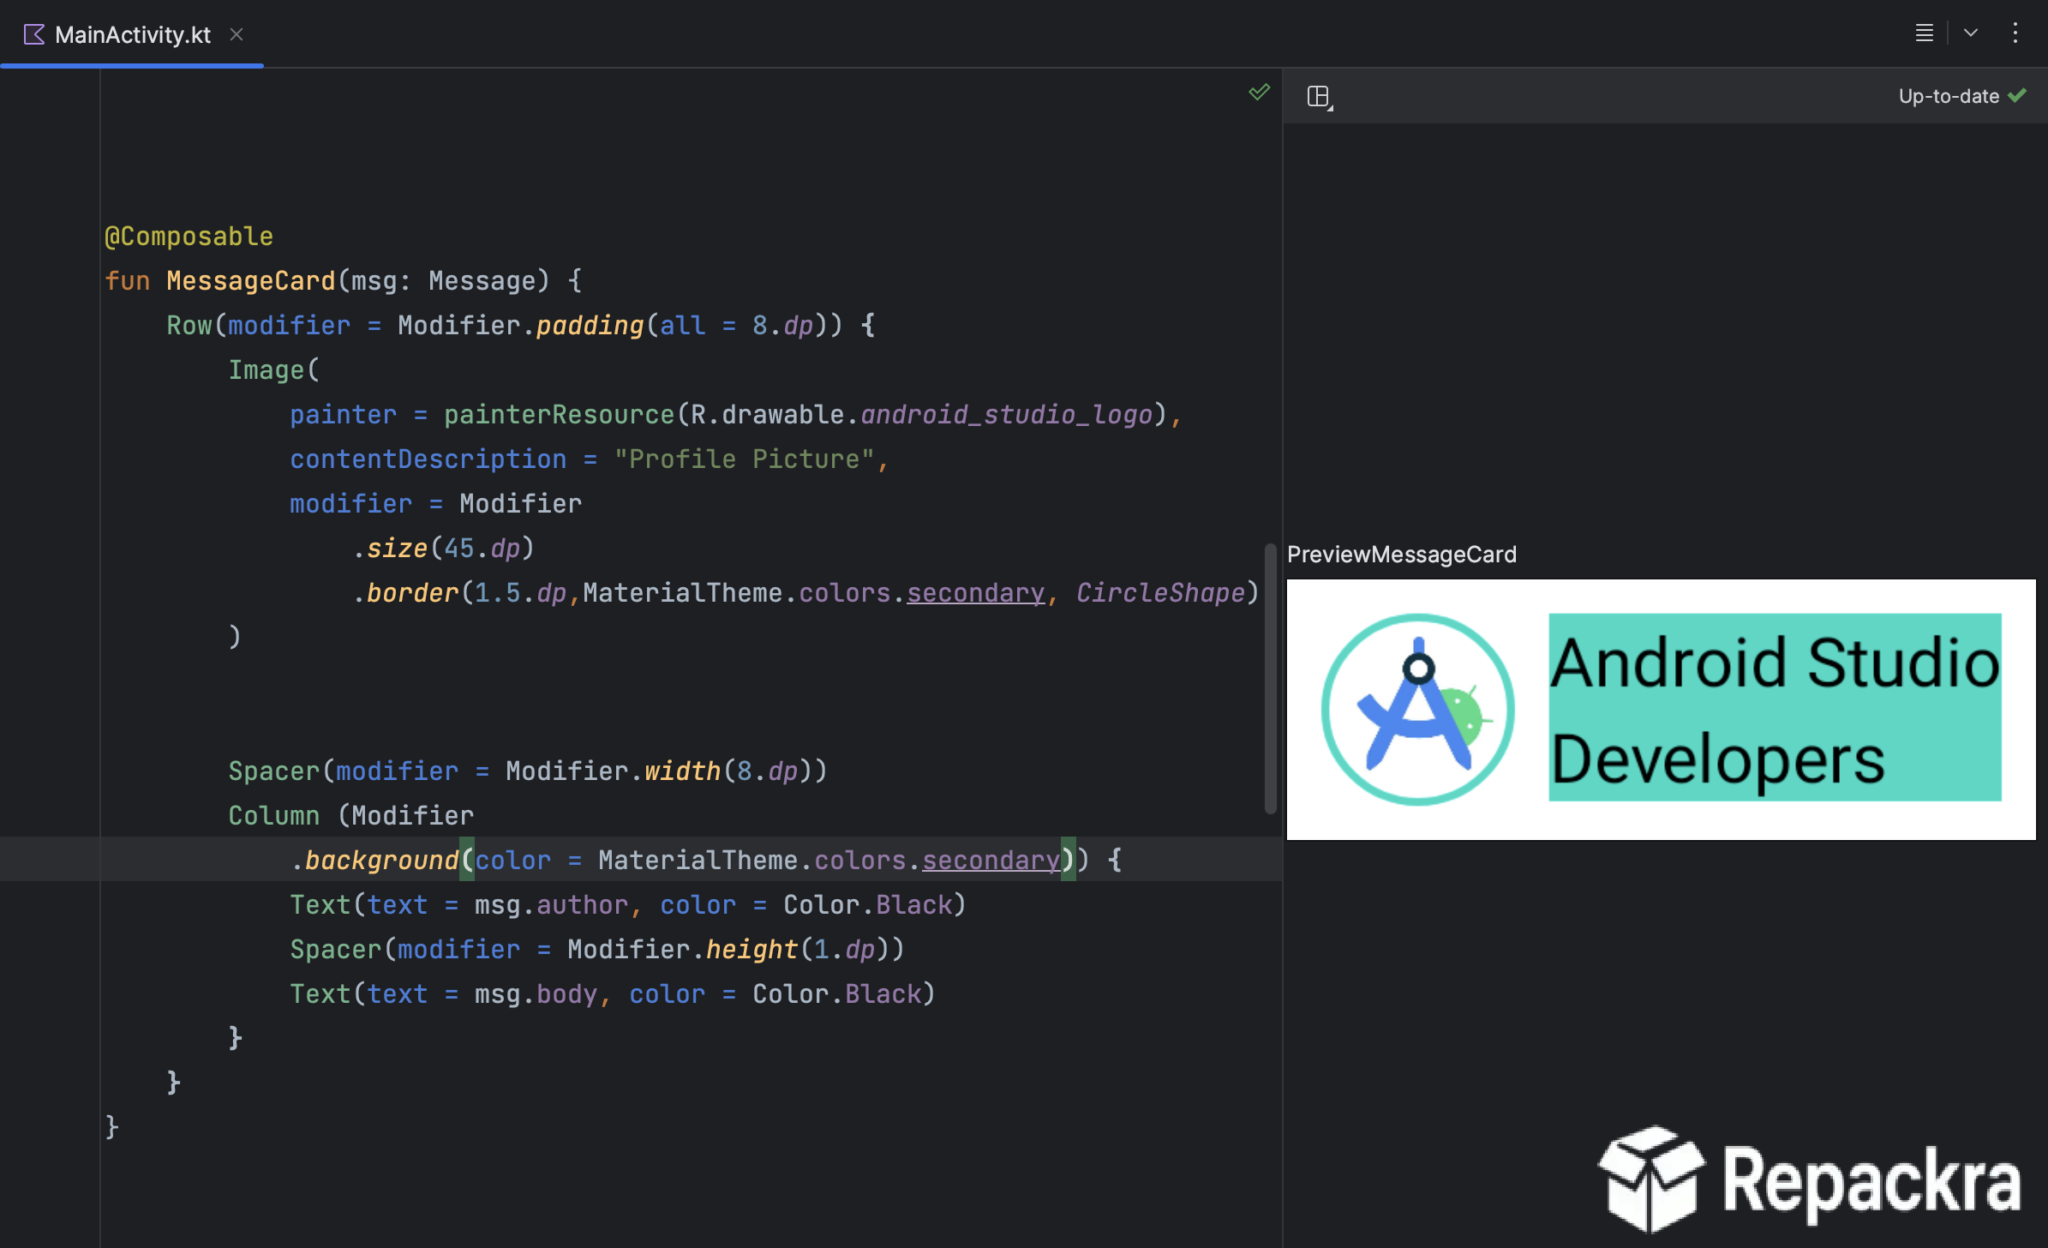Click the Kotlin file icon on MainActivity.kt tab
Image resolution: width=2048 pixels, height=1248 pixels.
34,34
